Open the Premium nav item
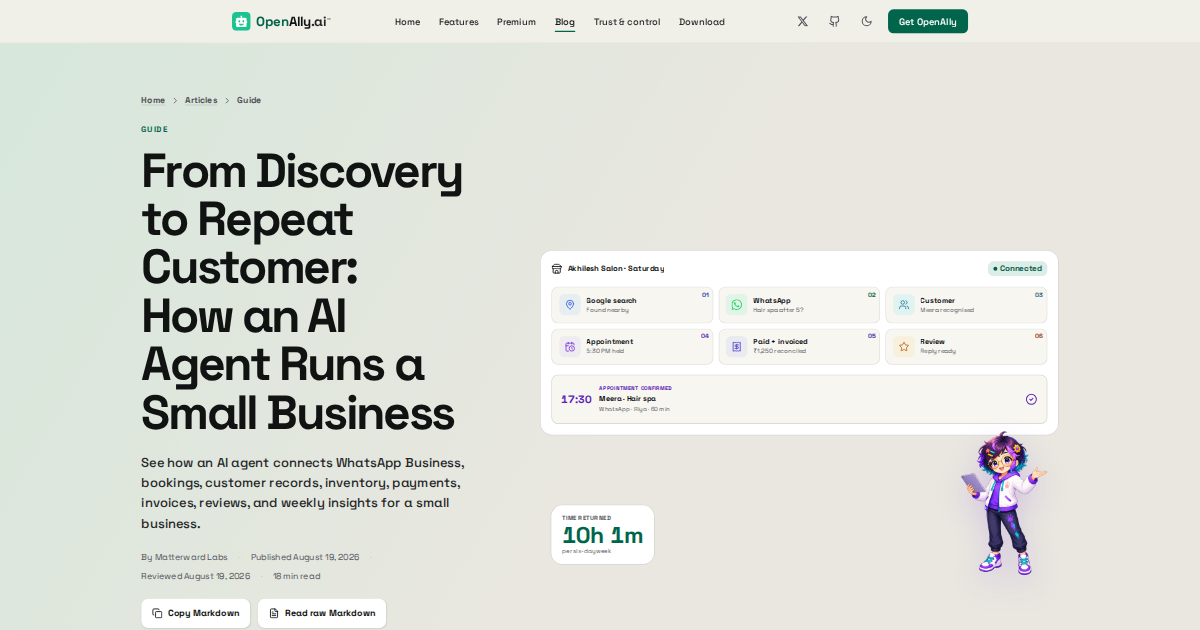 pos(516,22)
